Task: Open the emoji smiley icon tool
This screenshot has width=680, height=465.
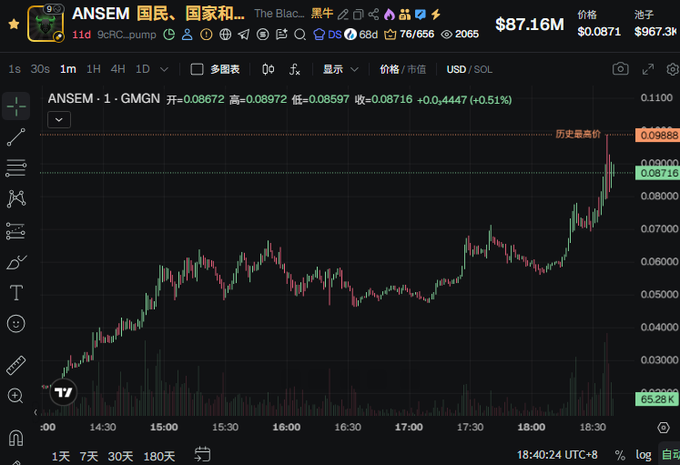Action: [16, 324]
